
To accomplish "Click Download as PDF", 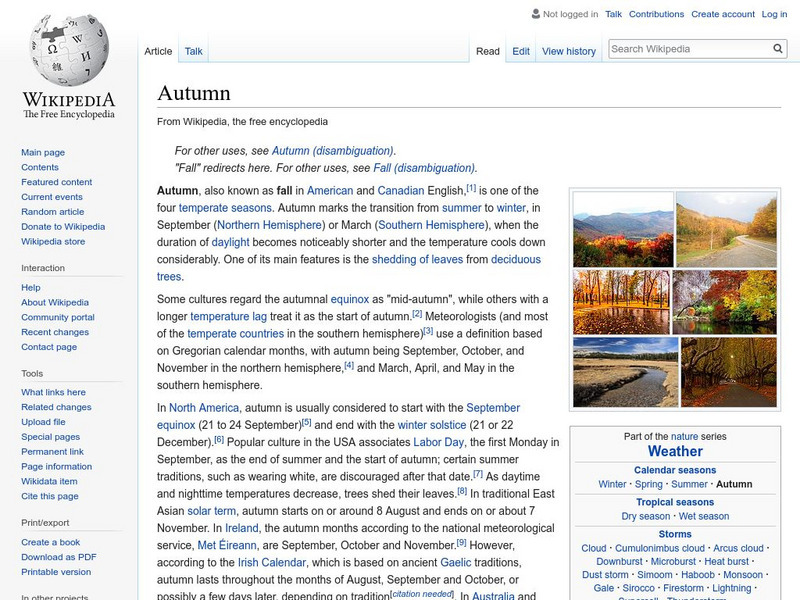I will [x=59, y=557].
